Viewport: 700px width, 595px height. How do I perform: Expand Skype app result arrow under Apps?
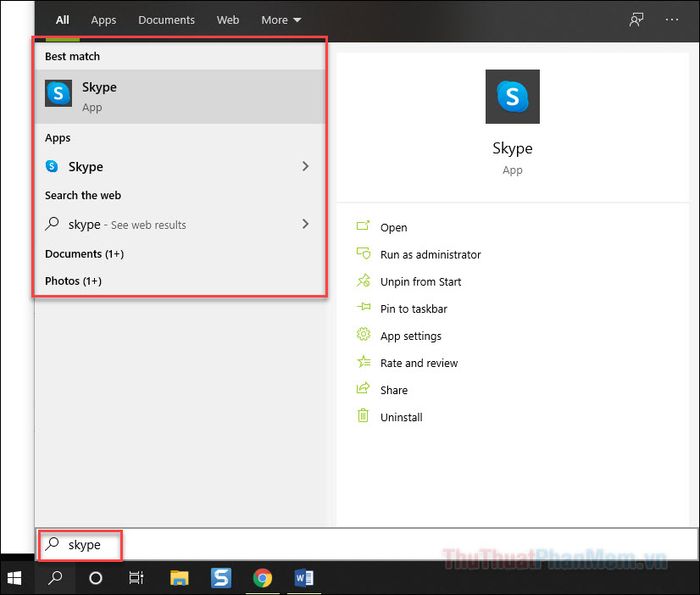point(305,167)
